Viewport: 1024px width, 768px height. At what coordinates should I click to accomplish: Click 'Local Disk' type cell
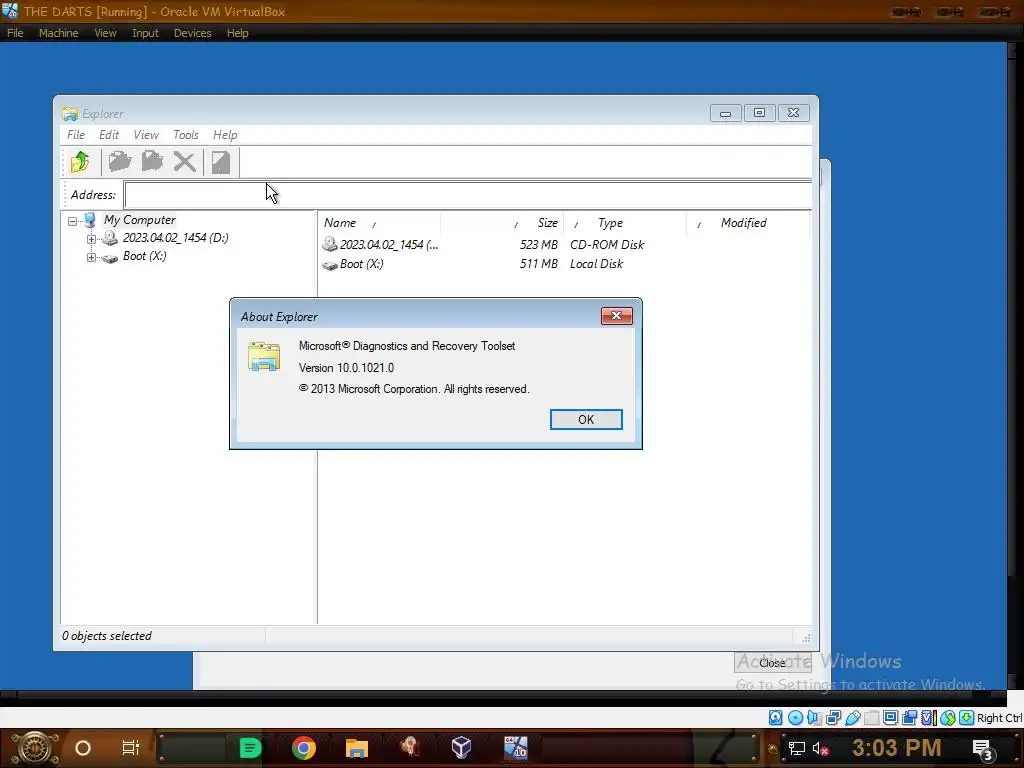[x=596, y=264]
